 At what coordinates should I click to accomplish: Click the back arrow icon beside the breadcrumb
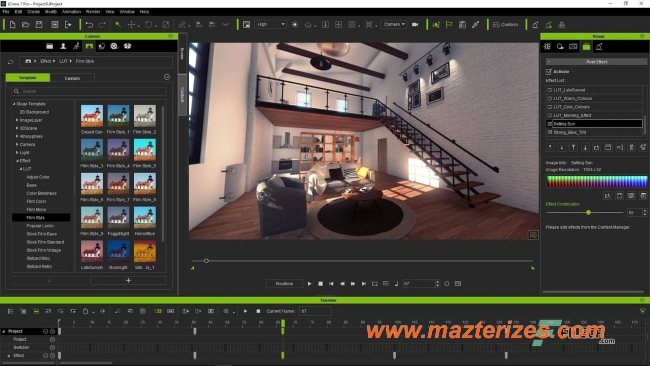point(10,62)
